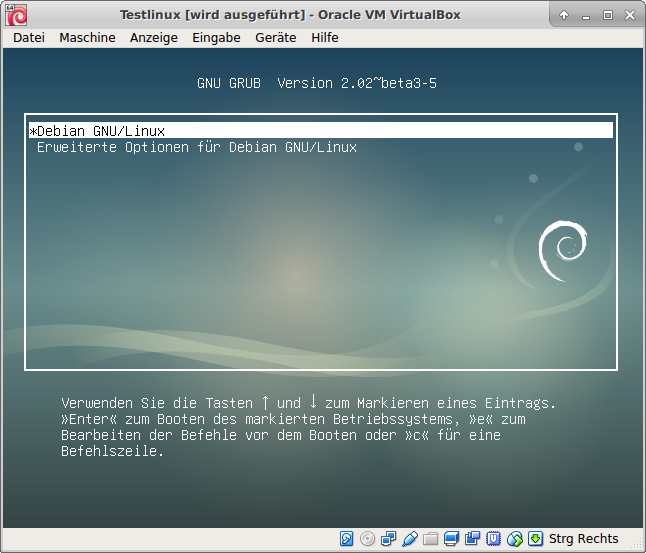The width and height of the screenshot is (646, 553).
Task: Click the network adapter status icon
Action: 389,539
